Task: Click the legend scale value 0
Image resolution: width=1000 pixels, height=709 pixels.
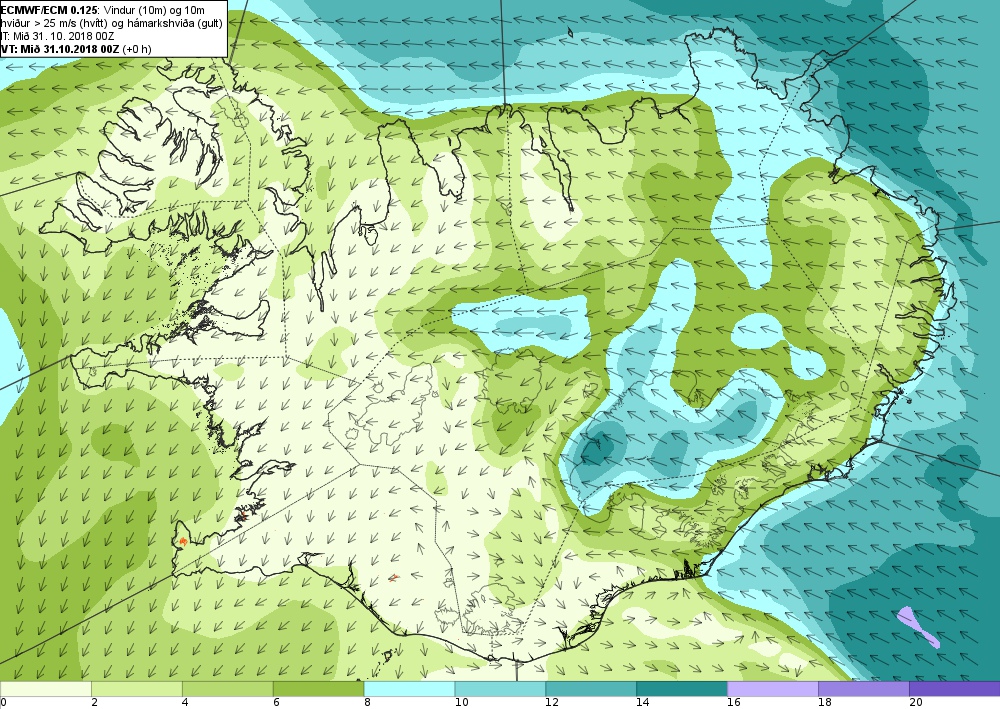Action: (4, 703)
